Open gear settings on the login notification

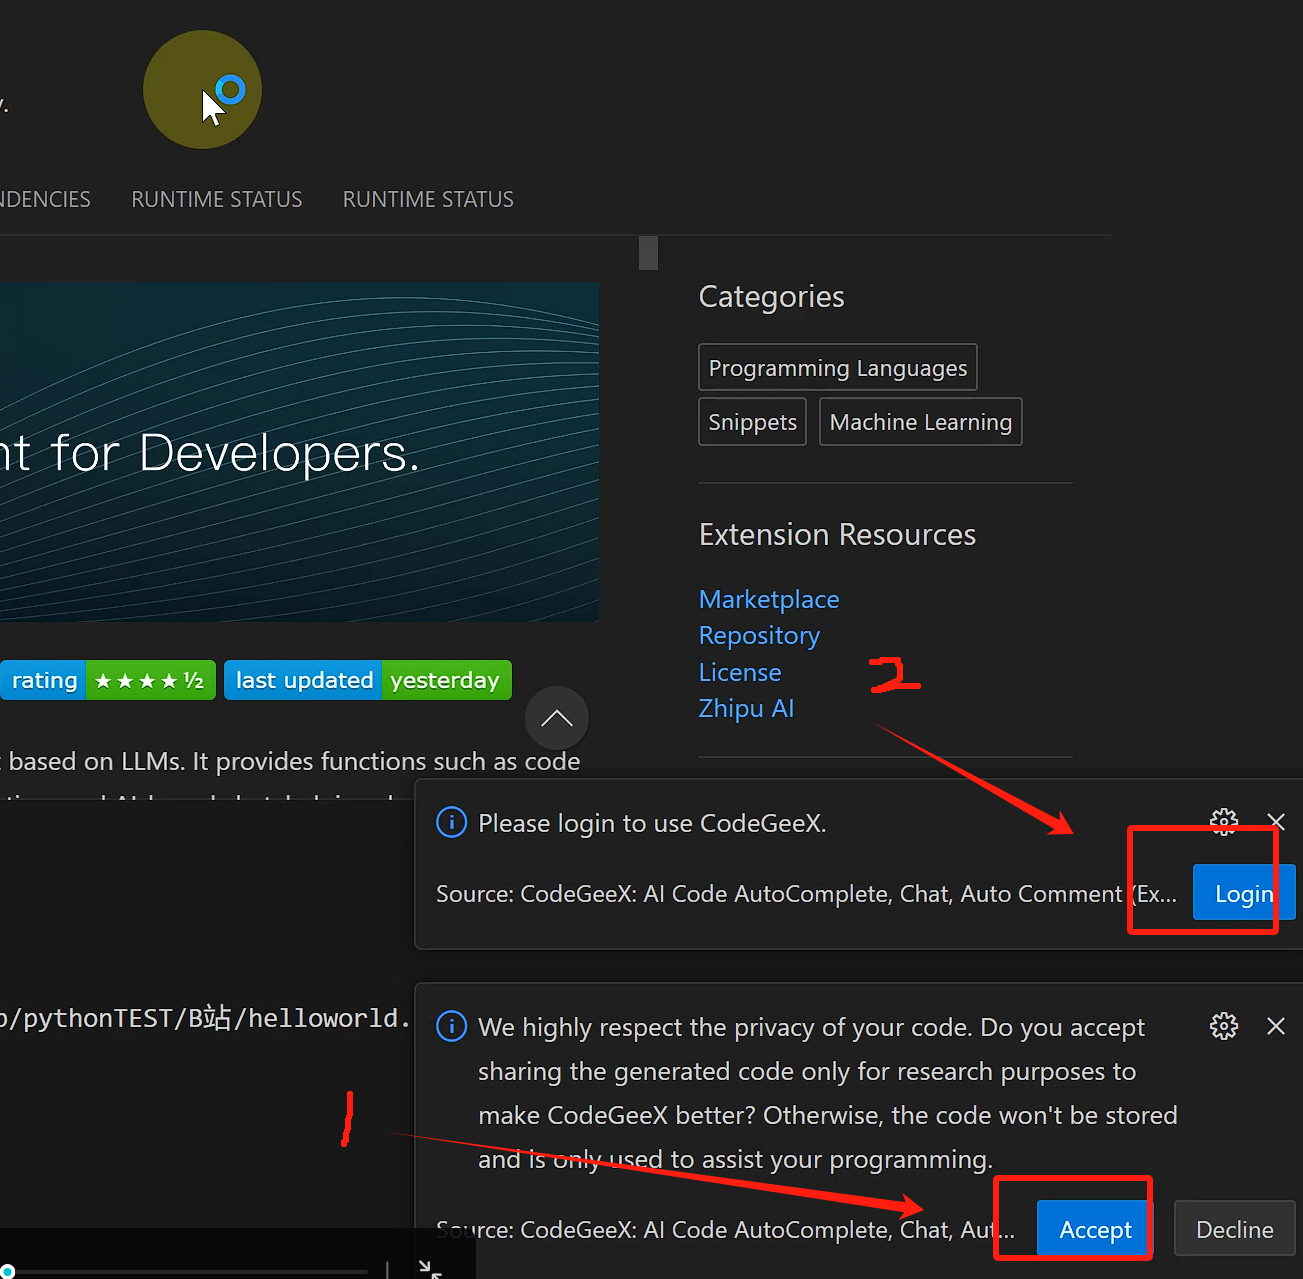tap(1224, 822)
